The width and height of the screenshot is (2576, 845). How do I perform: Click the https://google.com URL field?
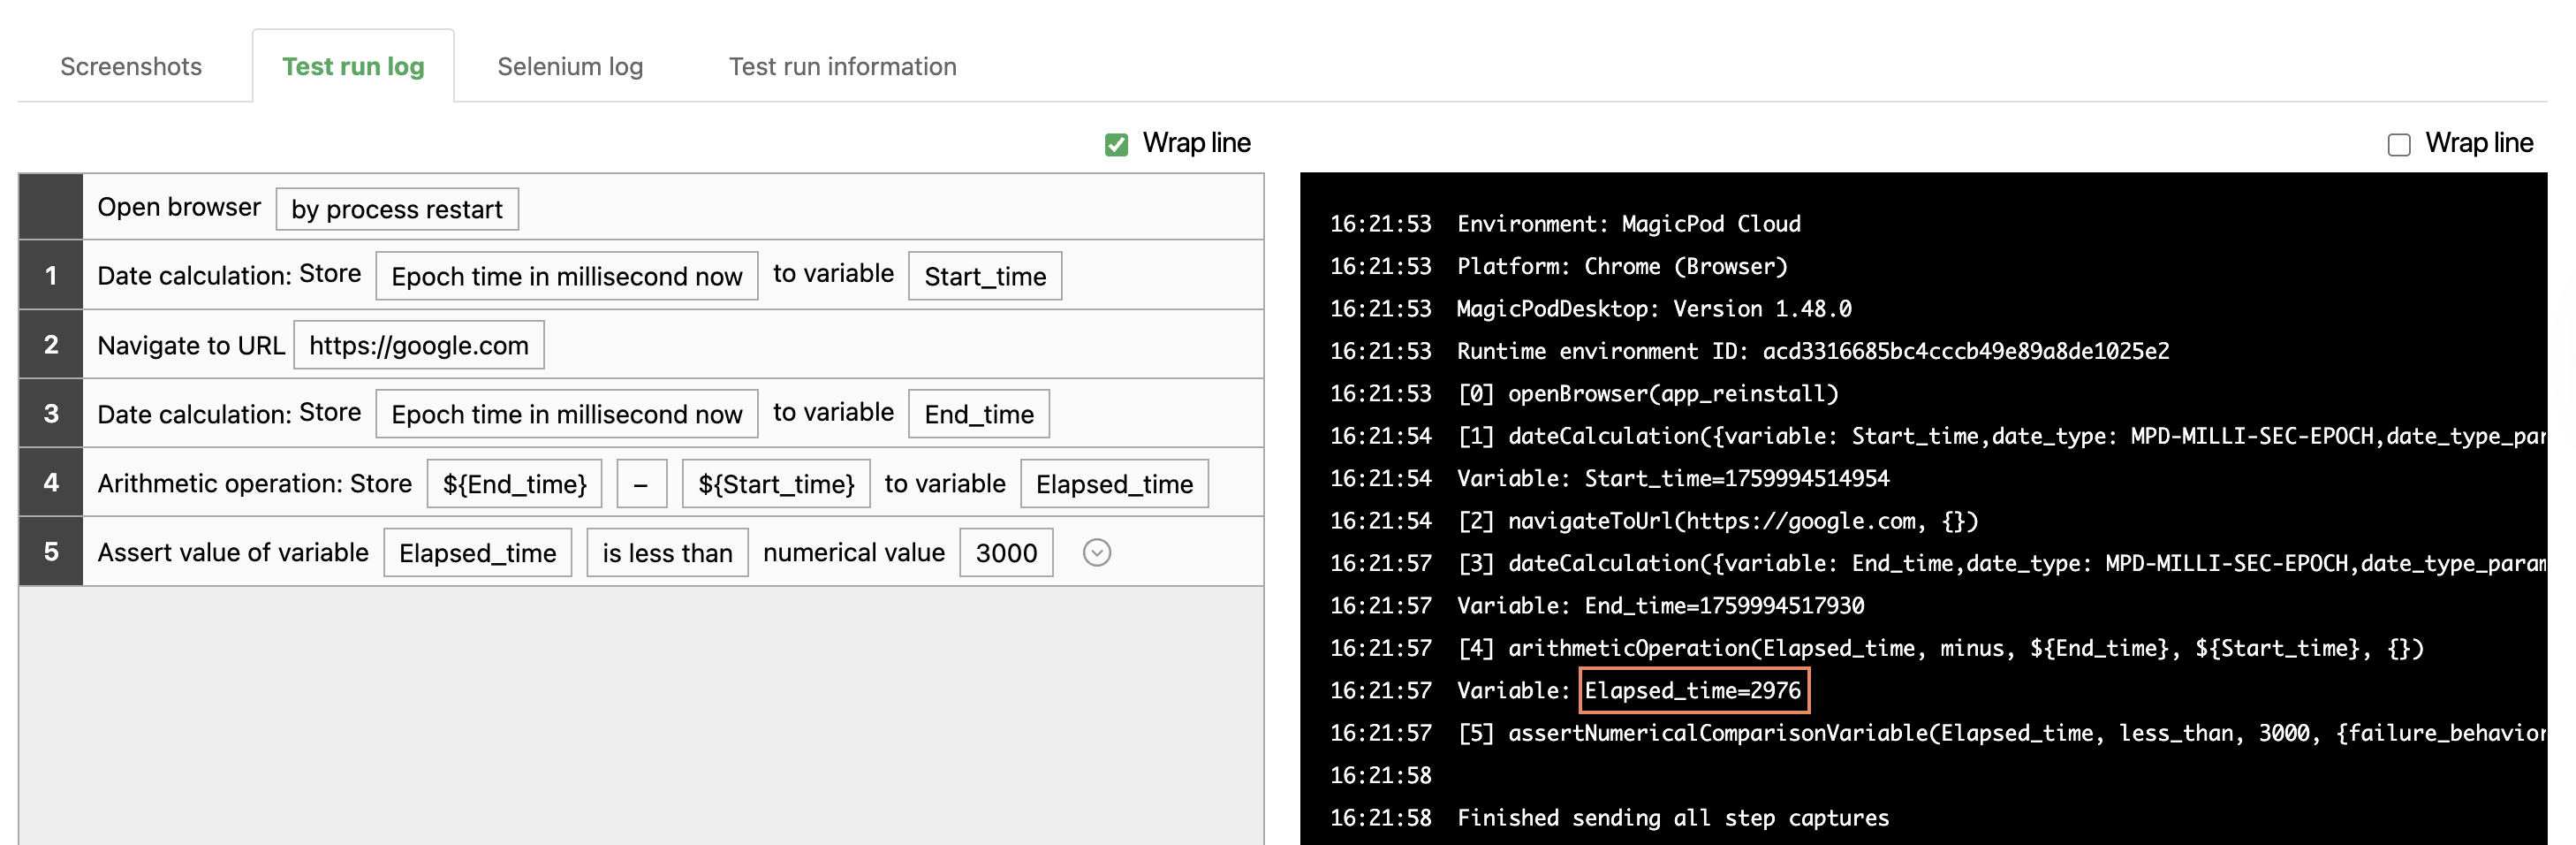419,345
